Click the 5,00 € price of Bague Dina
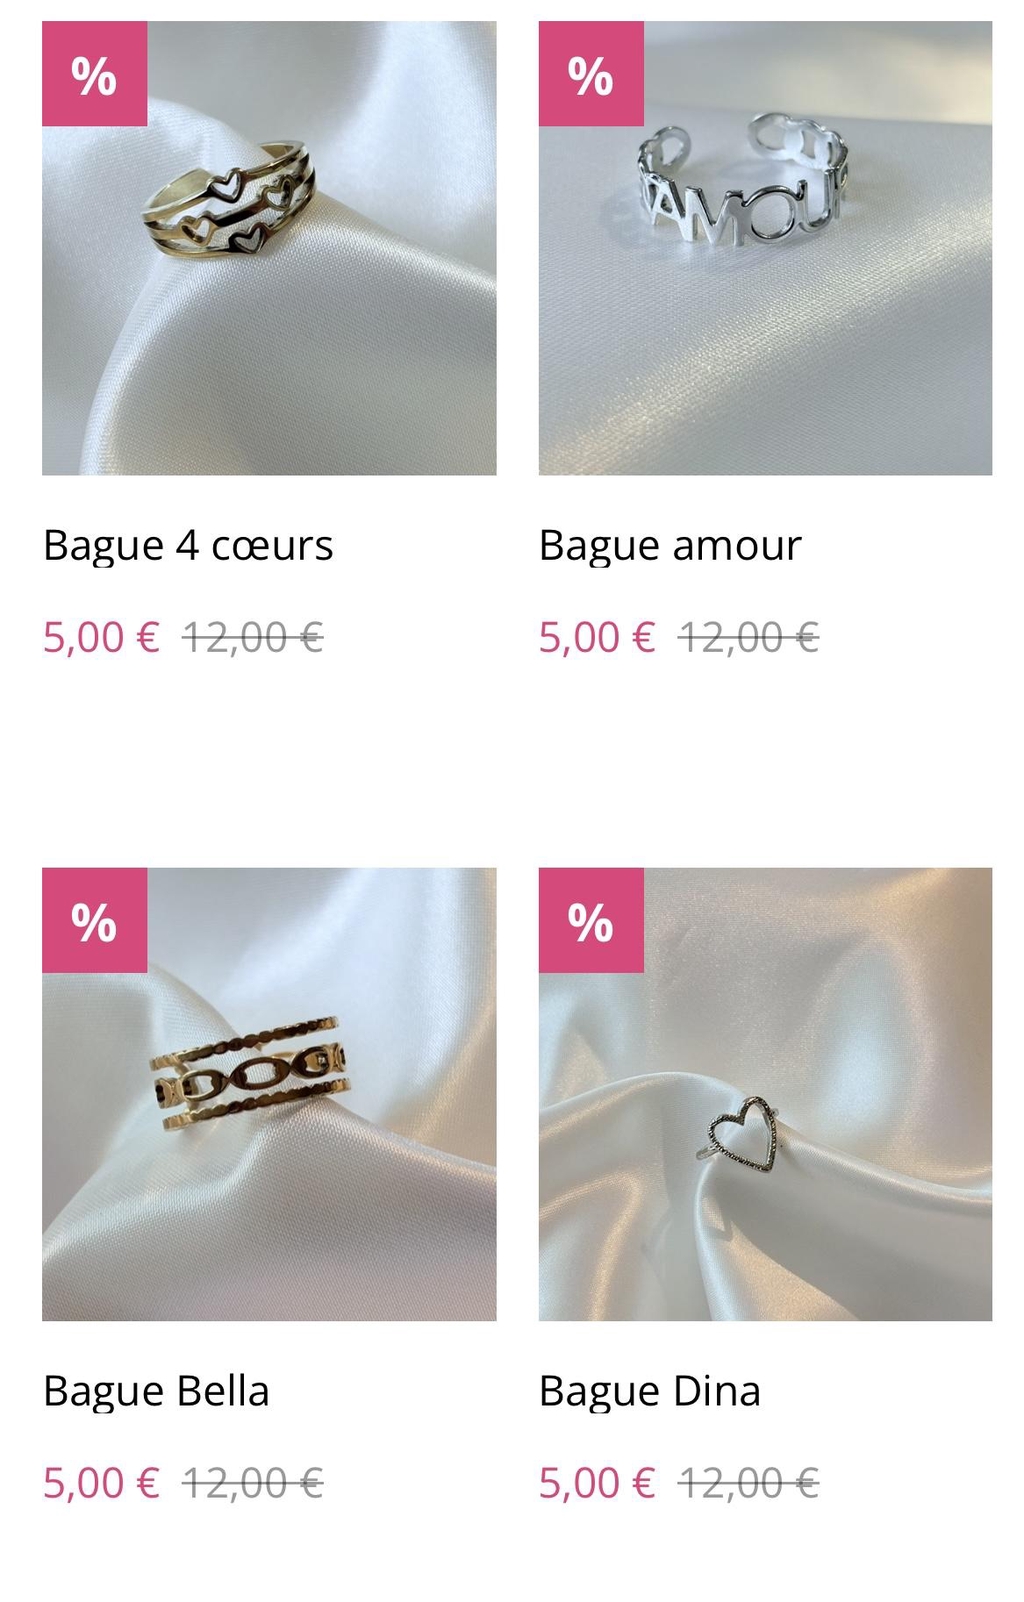The image size is (1024, 1602). click(597, 1483)
